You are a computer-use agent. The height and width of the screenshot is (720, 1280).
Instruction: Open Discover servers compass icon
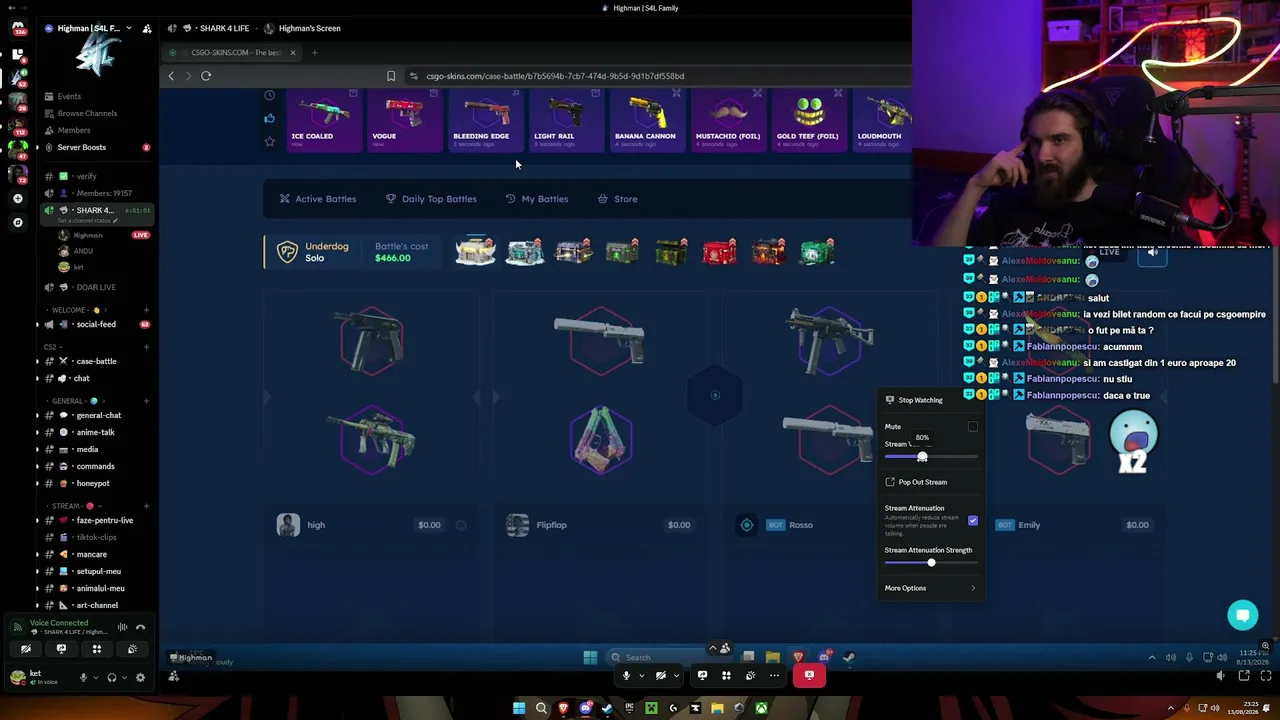pos(17,222)
